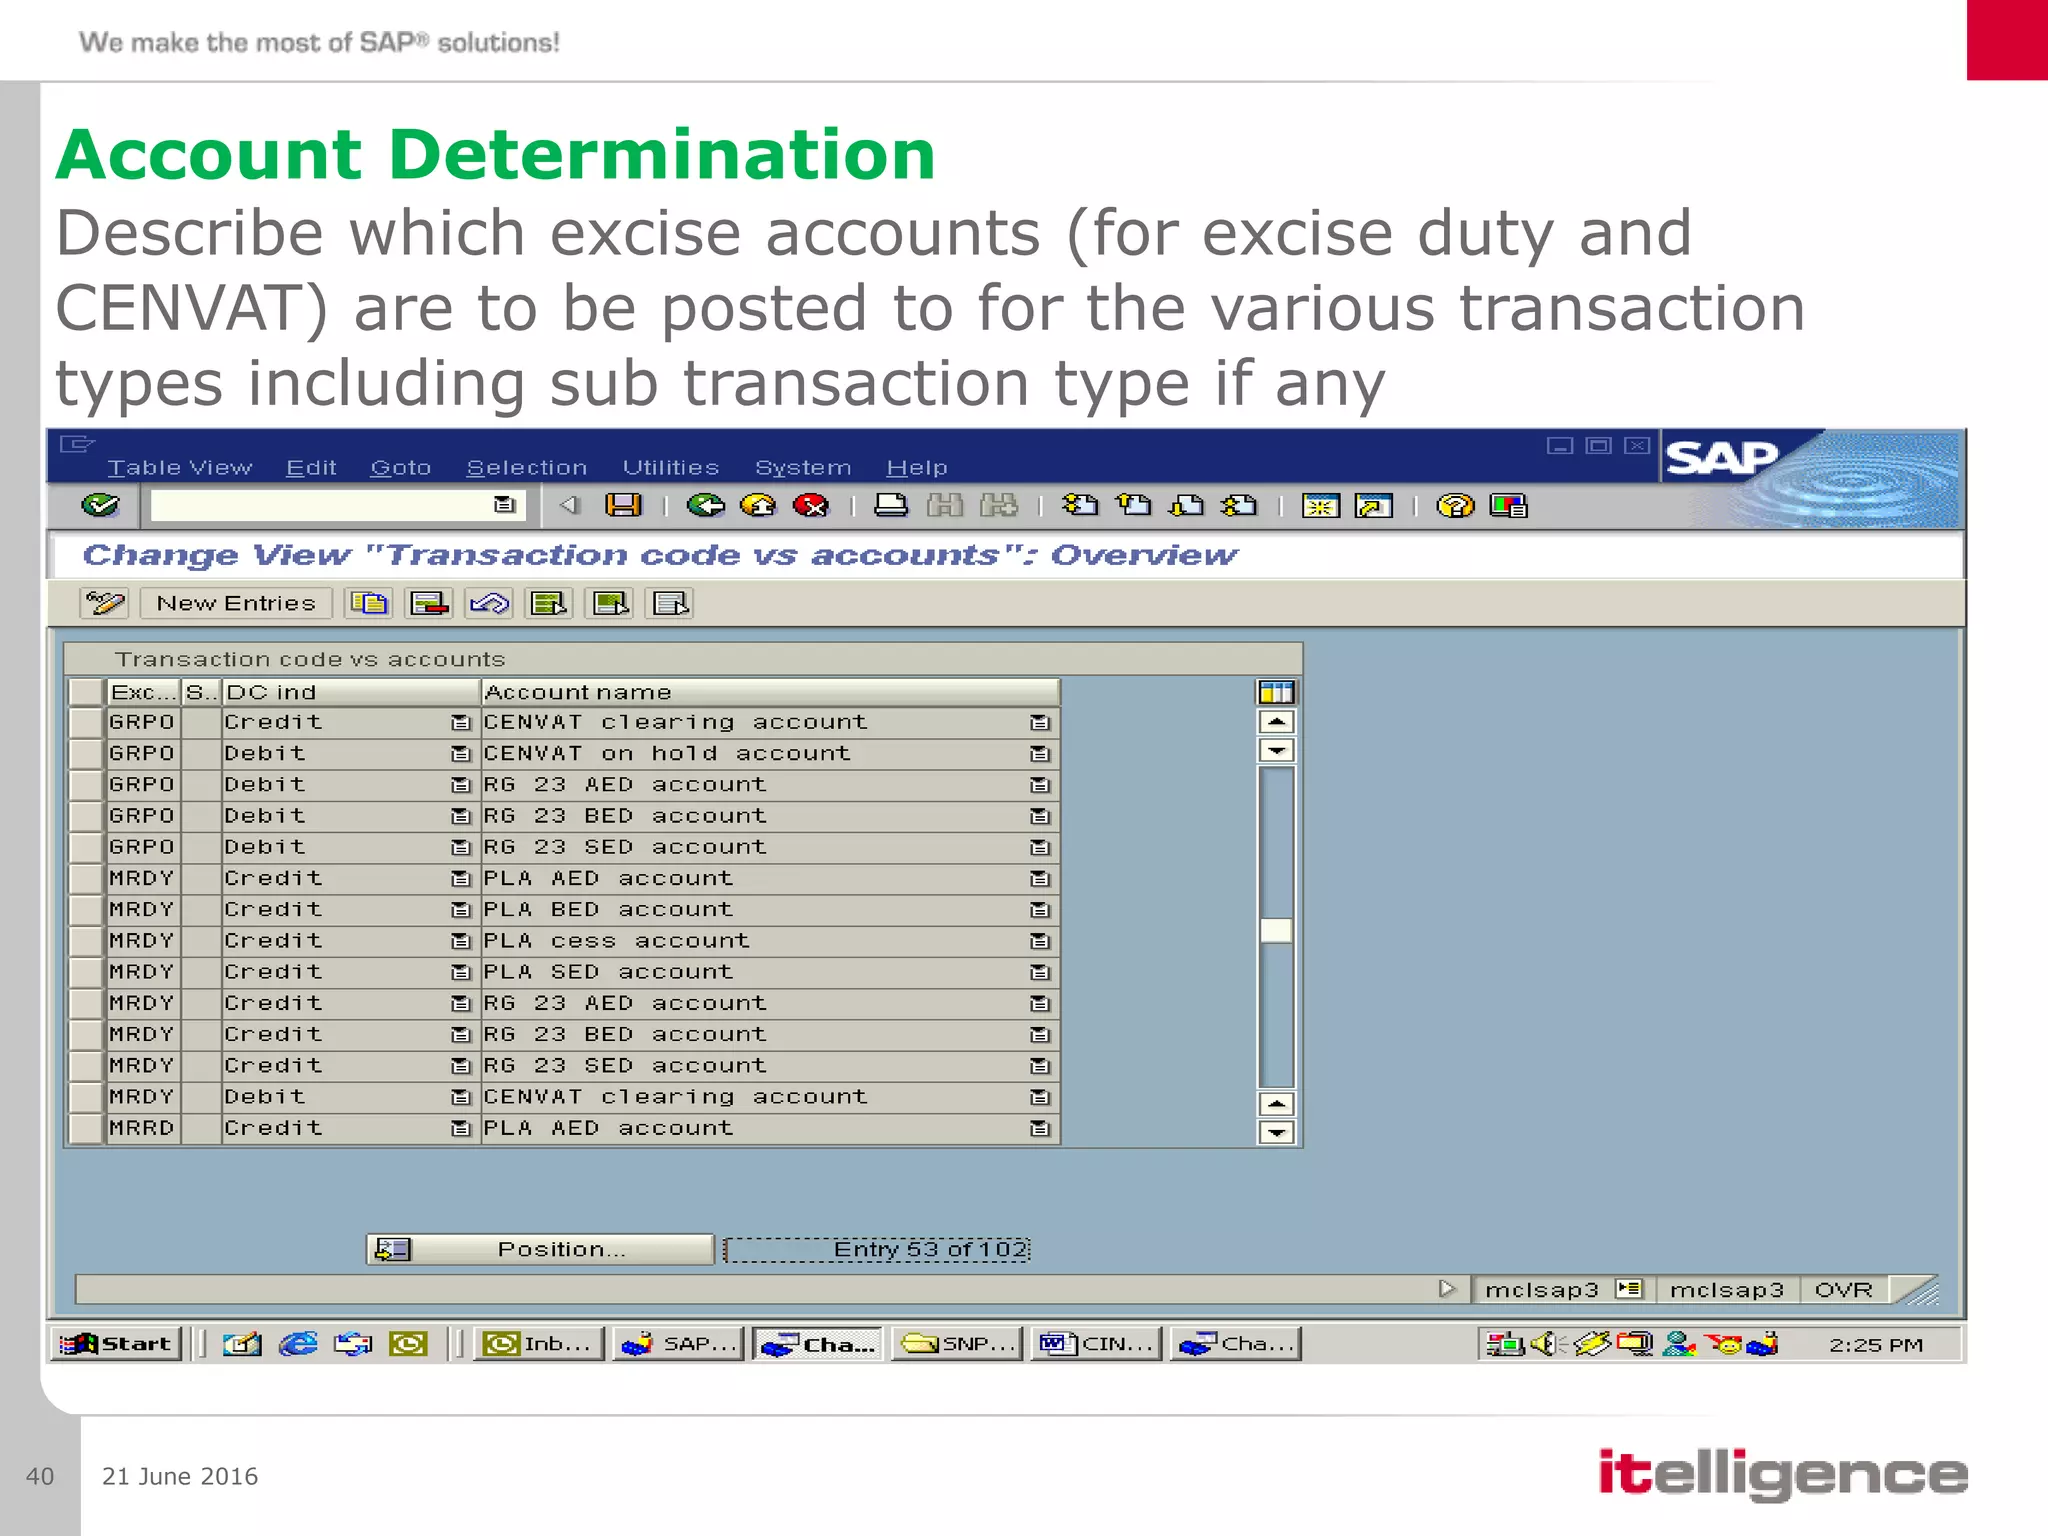Open account name dropdown for MRDY RG 23 AED account

(1040, 1004)
